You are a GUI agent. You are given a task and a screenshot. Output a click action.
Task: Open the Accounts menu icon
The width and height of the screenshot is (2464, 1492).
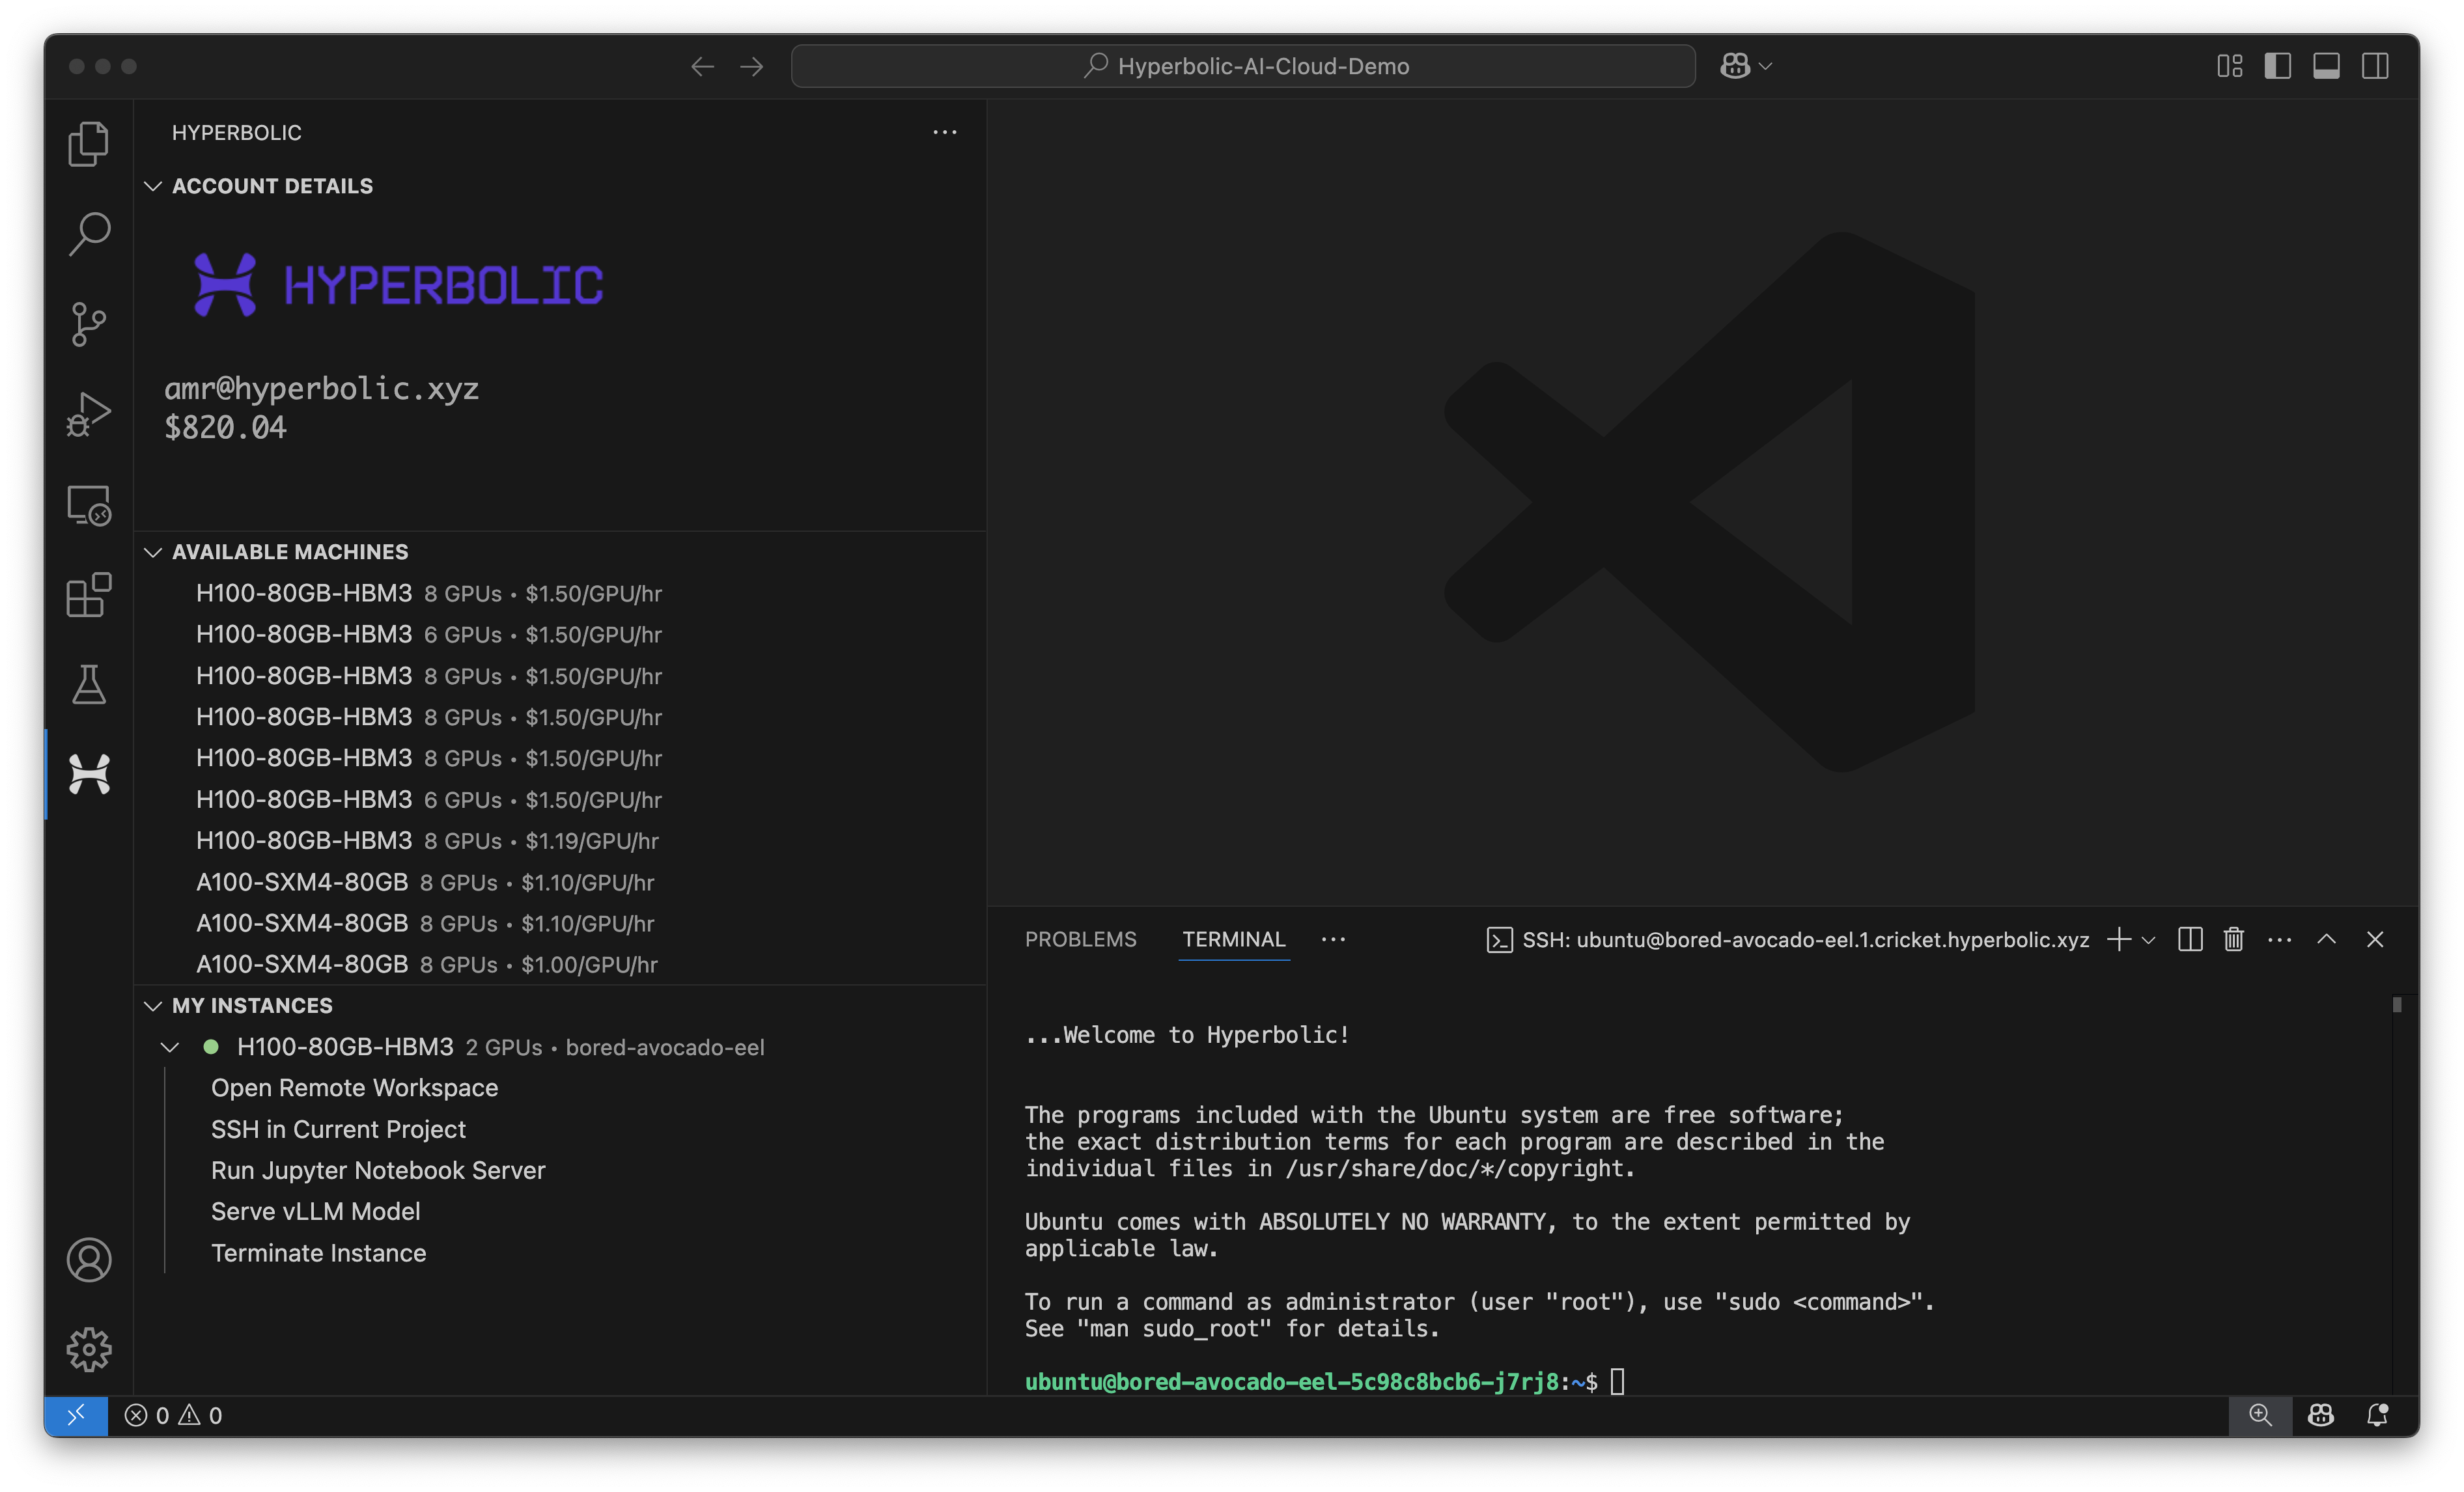89,1259
